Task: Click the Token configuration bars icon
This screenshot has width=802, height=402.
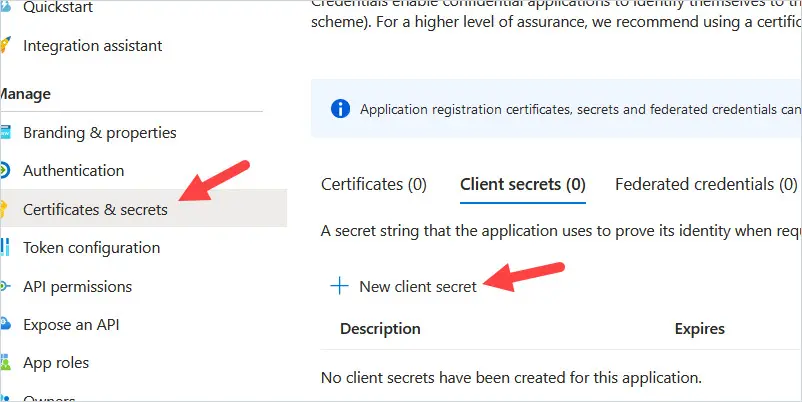Action: (x=5, y=248)
